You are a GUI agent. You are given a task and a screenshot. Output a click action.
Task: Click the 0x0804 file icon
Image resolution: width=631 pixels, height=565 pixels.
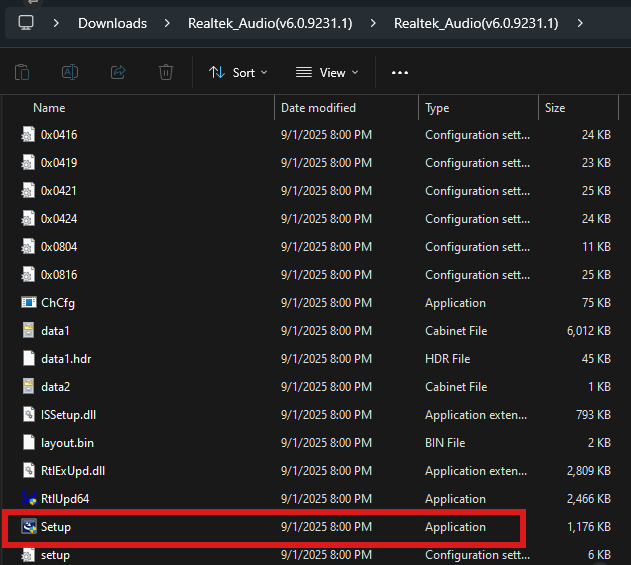point(28,246)
